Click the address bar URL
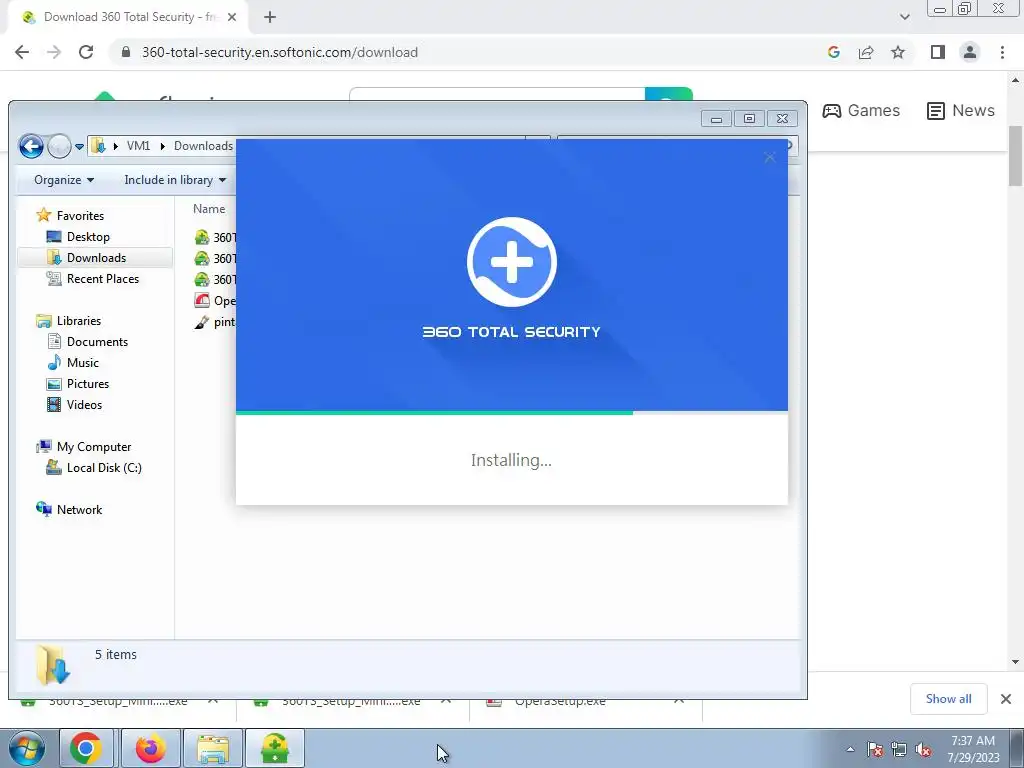The height and width of the screenshot is (768, 1024). point(280,52)
